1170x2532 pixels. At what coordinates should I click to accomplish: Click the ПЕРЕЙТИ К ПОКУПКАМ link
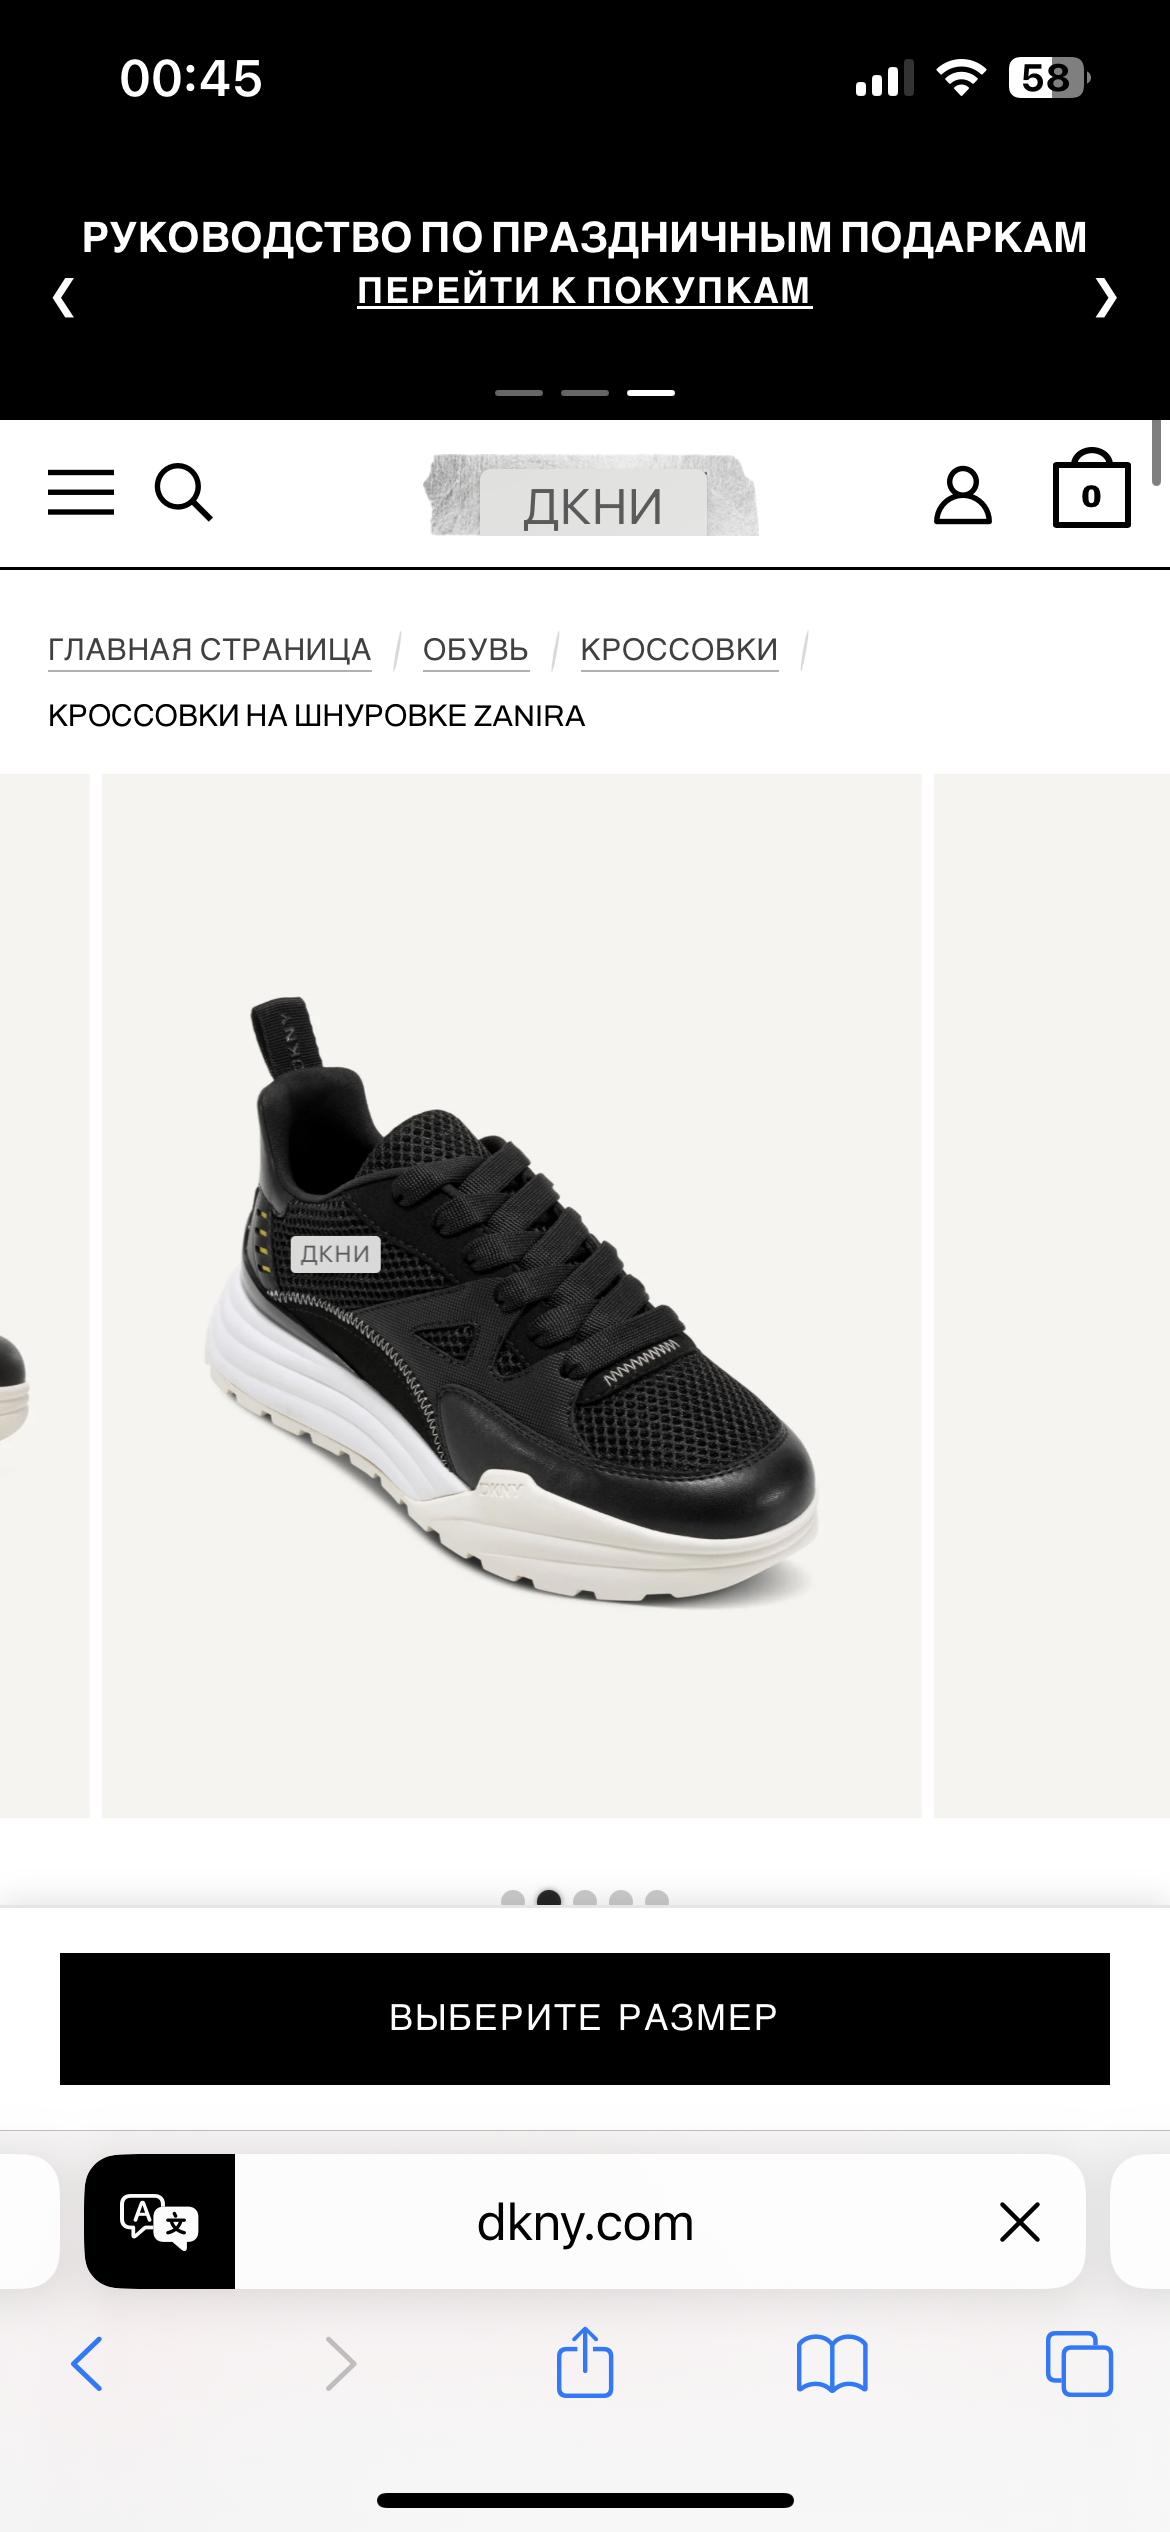pyautogui.click(x=585, y=290)
